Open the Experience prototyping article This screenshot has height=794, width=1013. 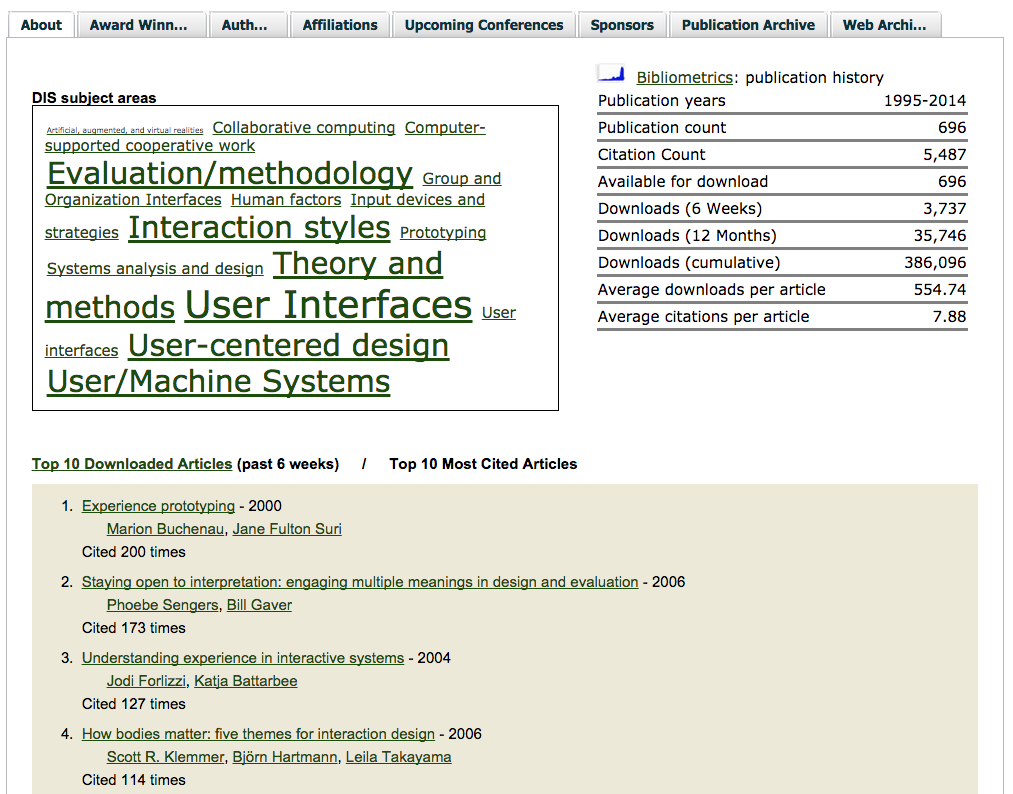click(157, 505)
